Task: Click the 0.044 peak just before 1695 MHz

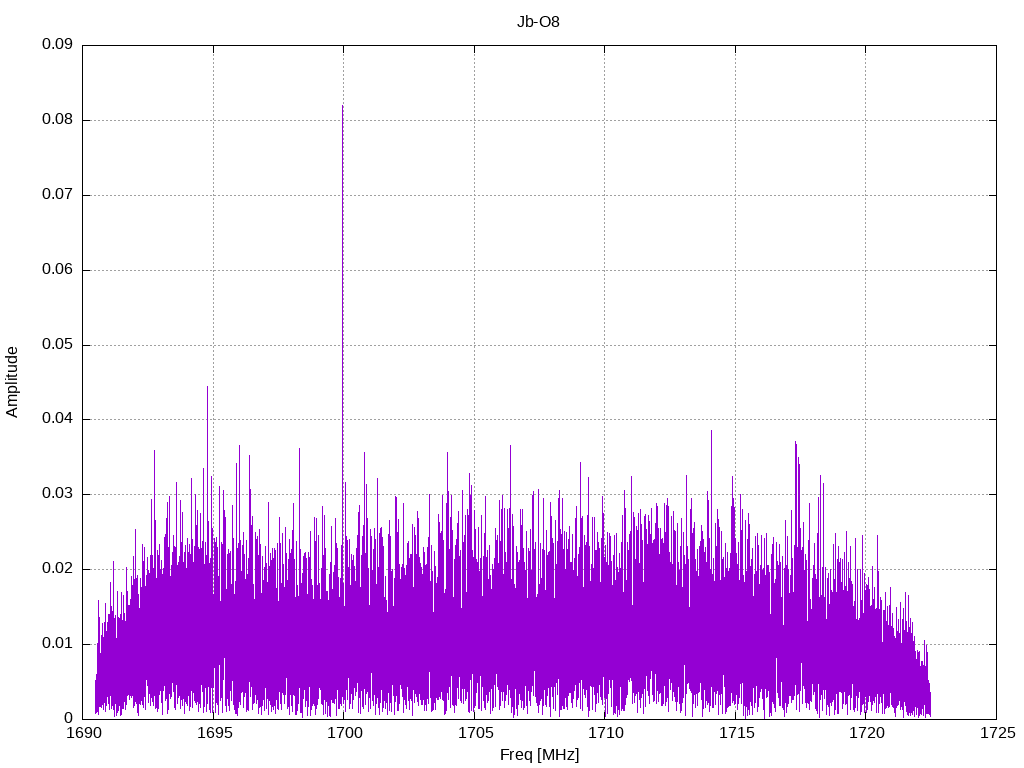Action: pyautogui.click(x=207, y=387)
